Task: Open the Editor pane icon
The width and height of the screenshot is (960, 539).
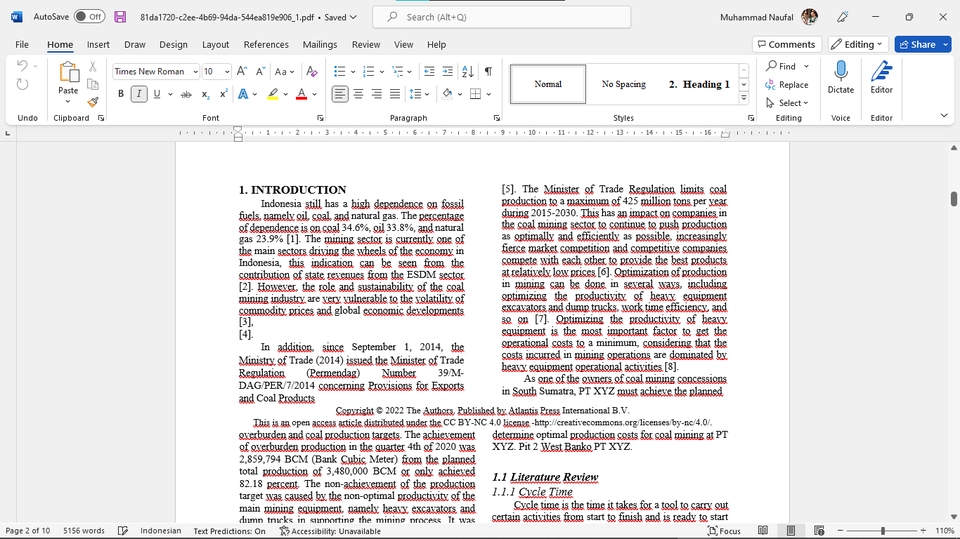Action: pyautogui.click(x=881, y=72)
